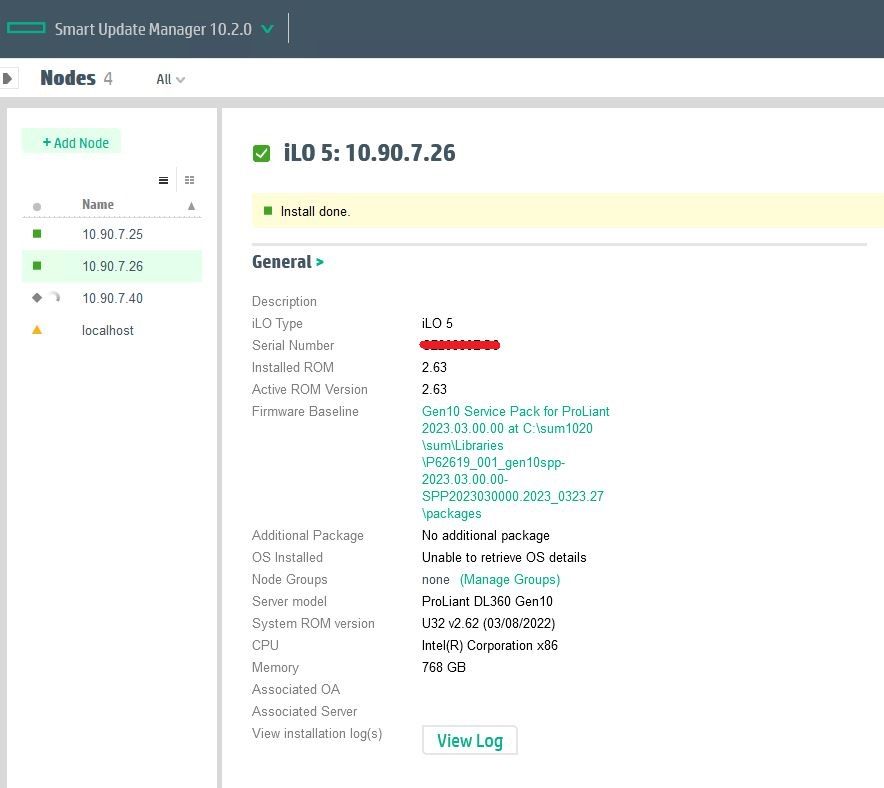
Task: Click the green checkmark beside iLO 5 title
Action: click(x=262, y=153)
